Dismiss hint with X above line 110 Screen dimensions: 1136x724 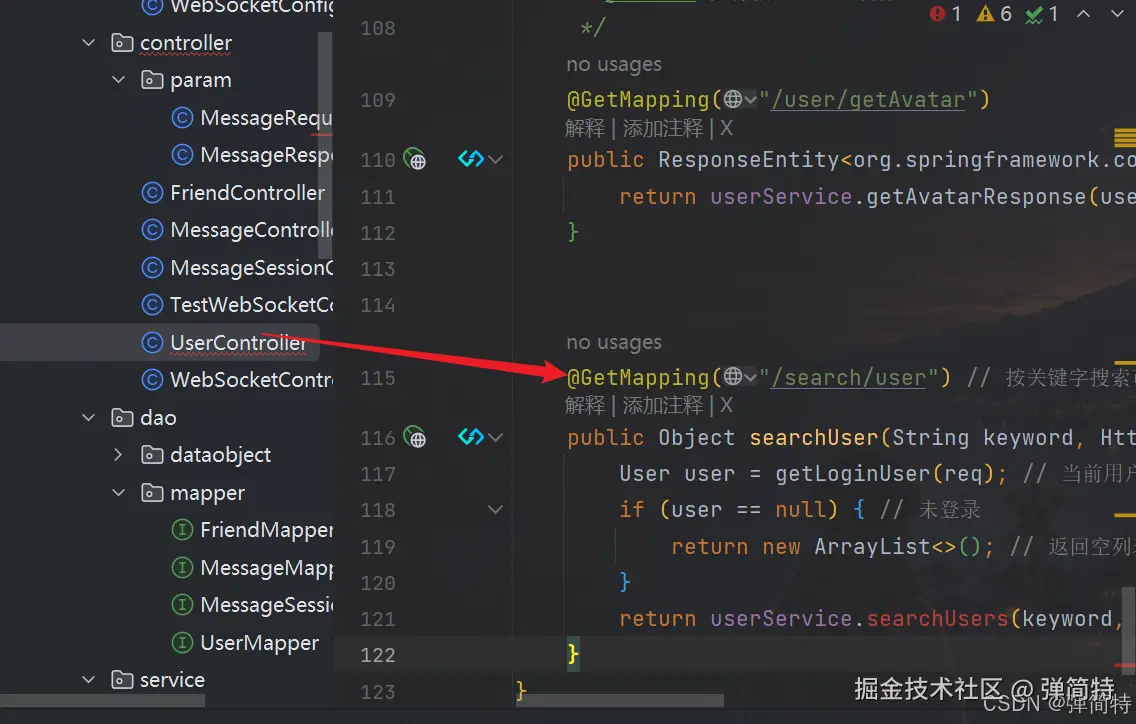click(727, 128)
